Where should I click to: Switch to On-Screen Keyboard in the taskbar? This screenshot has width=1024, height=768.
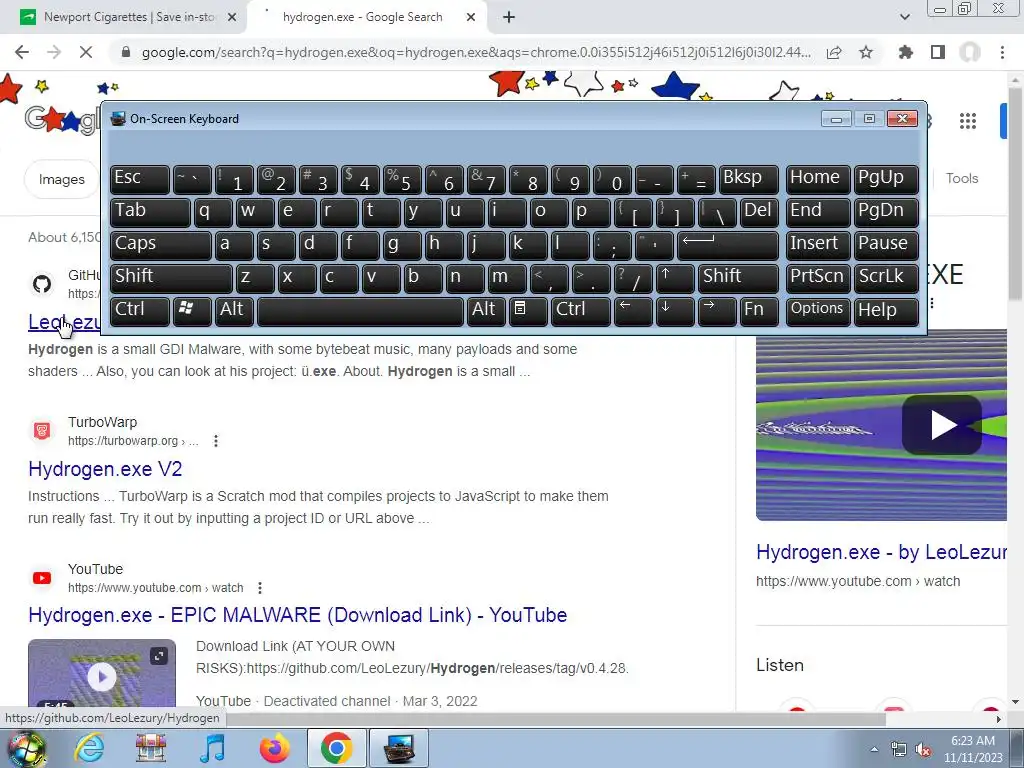399,748
